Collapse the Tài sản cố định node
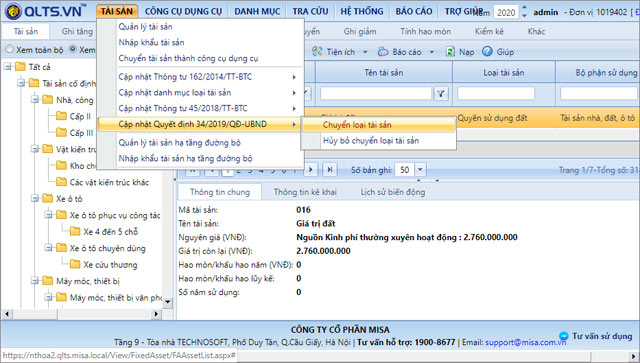This screenshot has height=363, width=640. pos(22,83)
